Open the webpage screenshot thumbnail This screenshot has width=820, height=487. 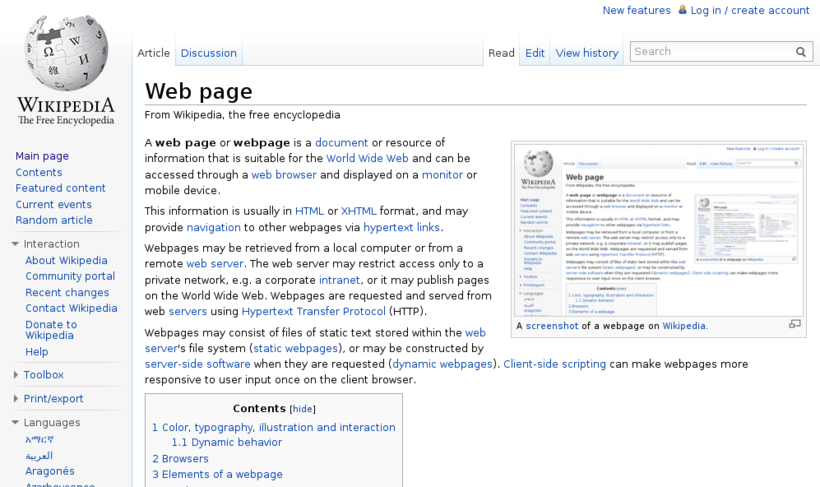[x=658, y=228]
